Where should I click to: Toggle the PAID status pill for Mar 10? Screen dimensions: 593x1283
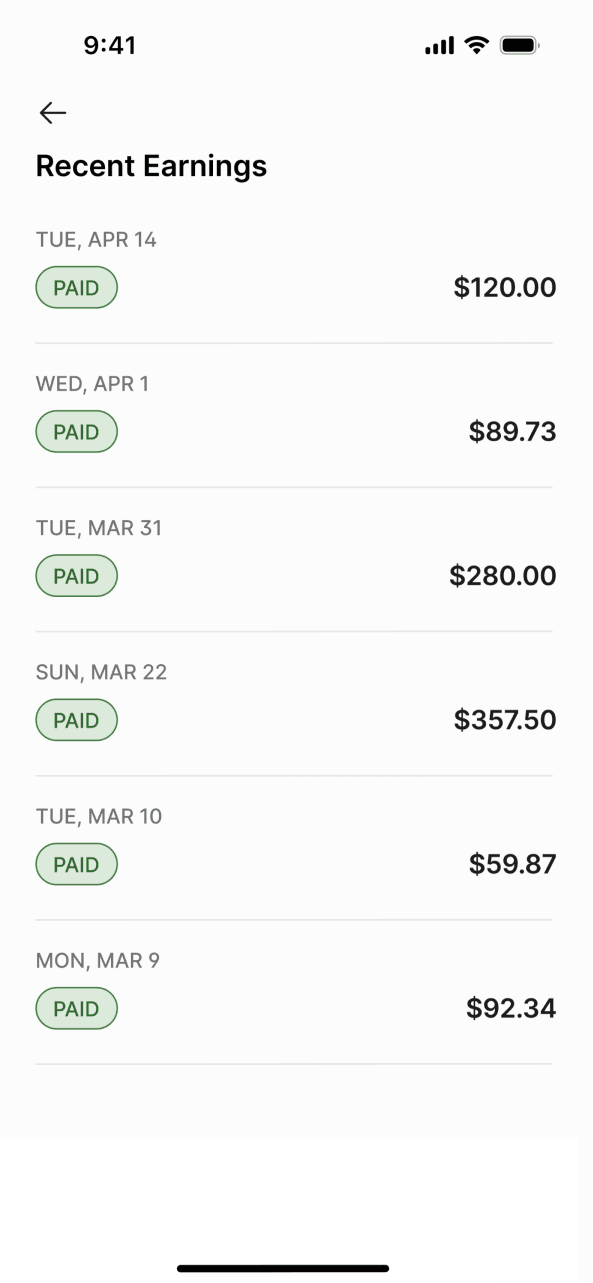[x=76, y=864]
